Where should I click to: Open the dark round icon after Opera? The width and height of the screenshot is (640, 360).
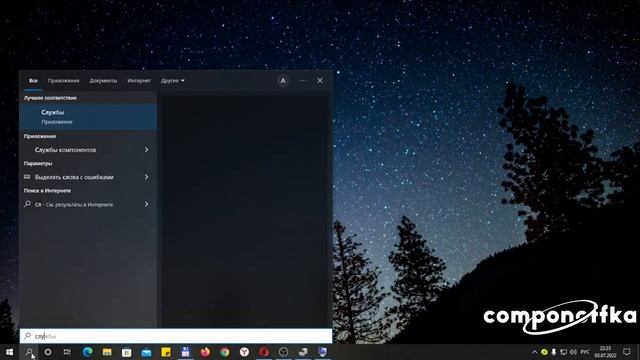pyautogui.click(x=283, y=352)
